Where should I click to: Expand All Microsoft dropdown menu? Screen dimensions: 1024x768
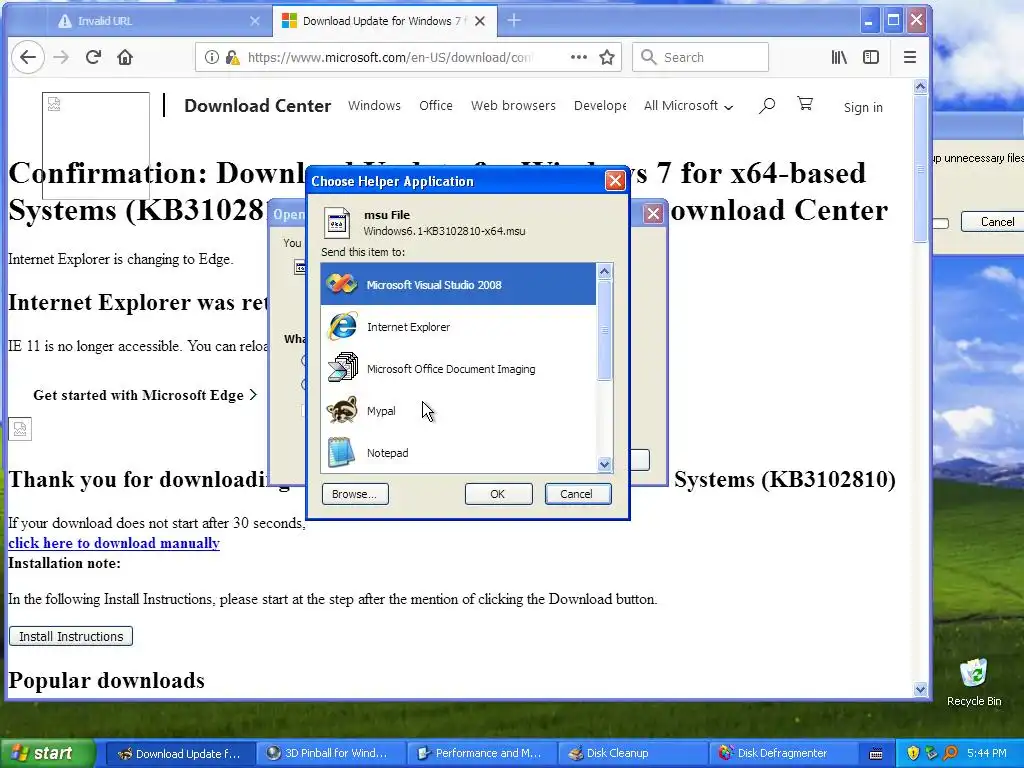pos(688,106)
